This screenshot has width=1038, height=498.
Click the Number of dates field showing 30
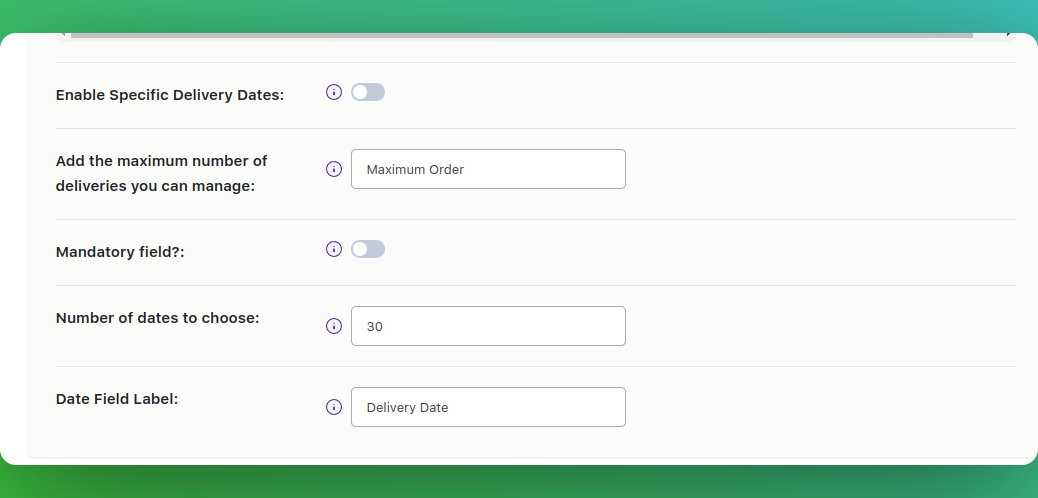(488, 326)
